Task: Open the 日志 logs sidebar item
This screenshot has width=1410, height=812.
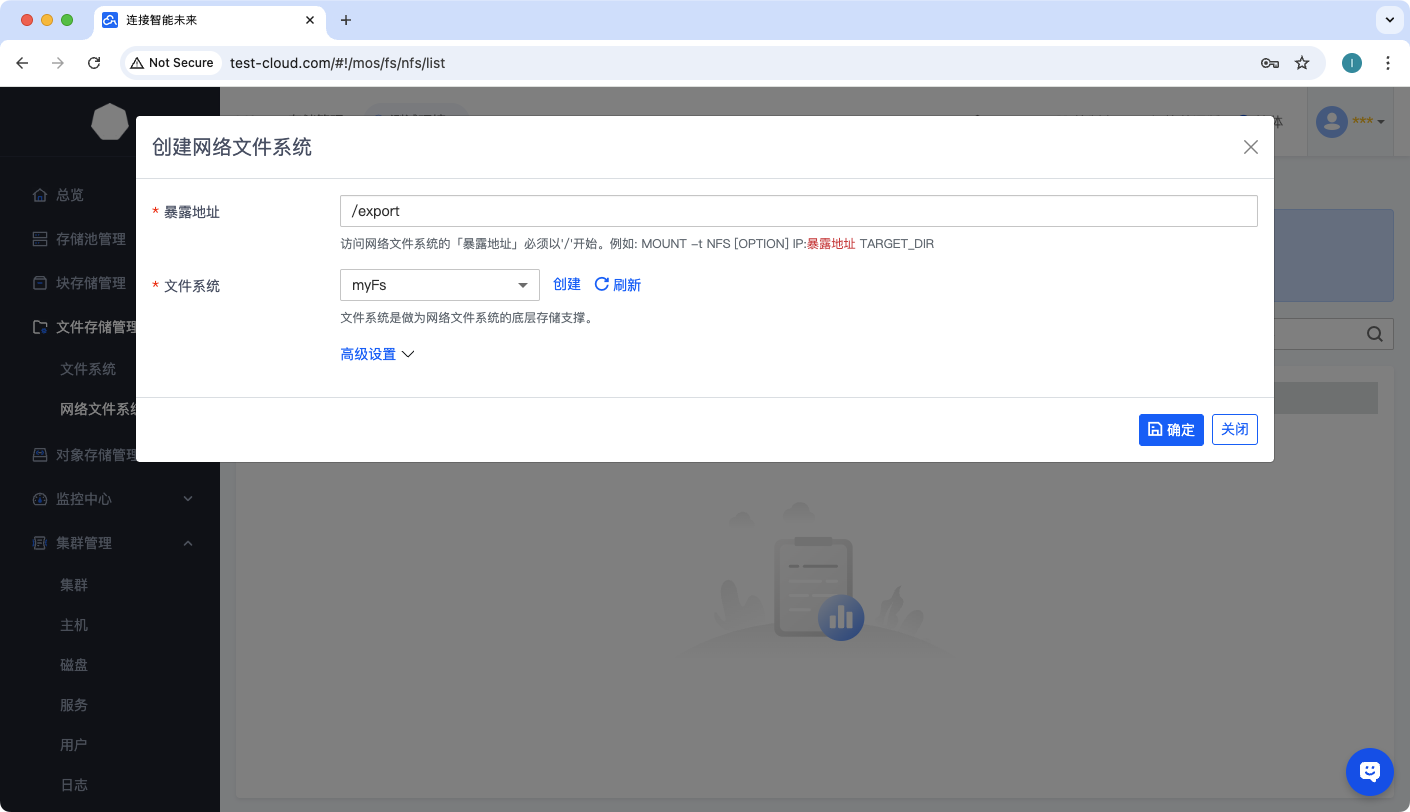Action: pos(74,785)
